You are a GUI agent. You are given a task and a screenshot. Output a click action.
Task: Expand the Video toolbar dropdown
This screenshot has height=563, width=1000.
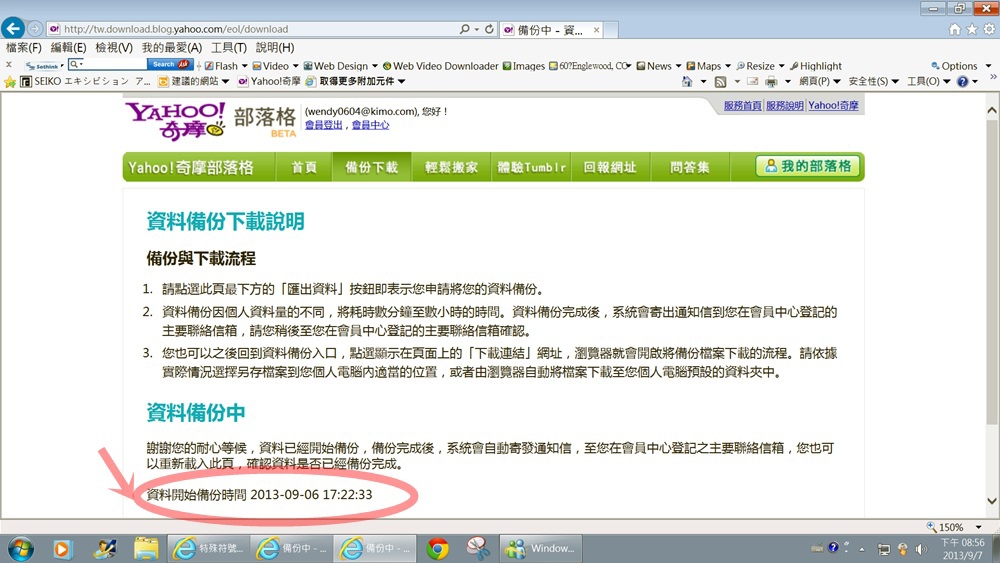pos(295,66)
